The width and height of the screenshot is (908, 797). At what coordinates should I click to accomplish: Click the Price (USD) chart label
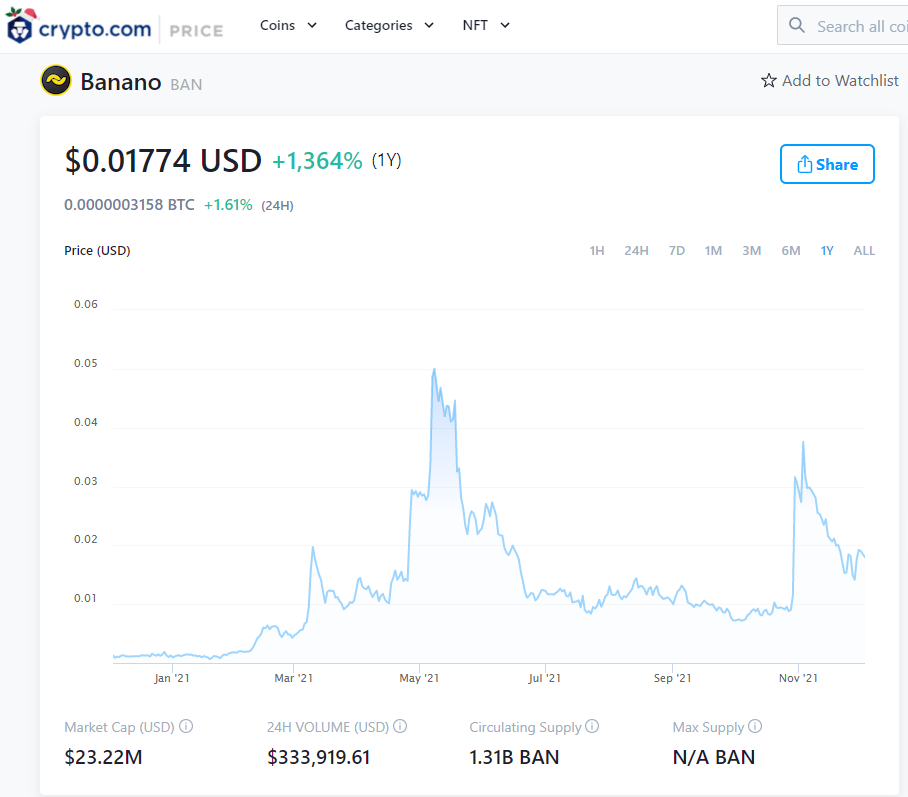point(97,251)
